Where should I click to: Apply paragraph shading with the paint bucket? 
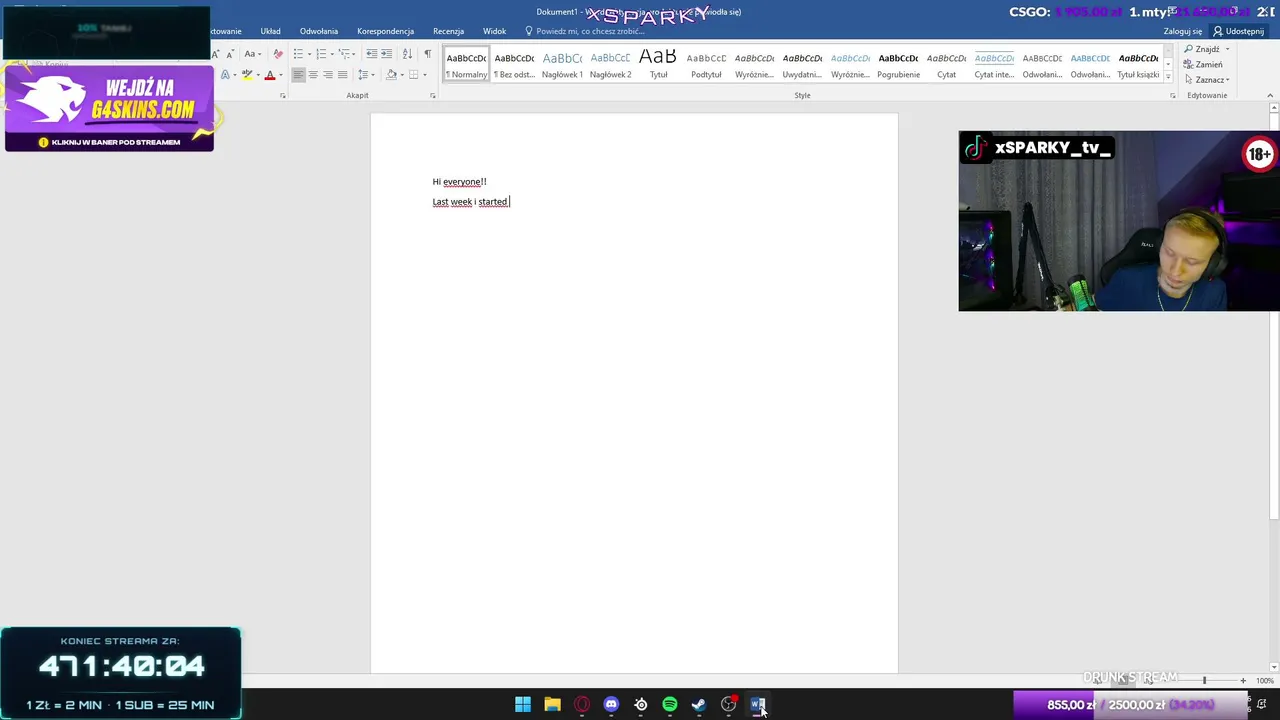coord(391,75)
